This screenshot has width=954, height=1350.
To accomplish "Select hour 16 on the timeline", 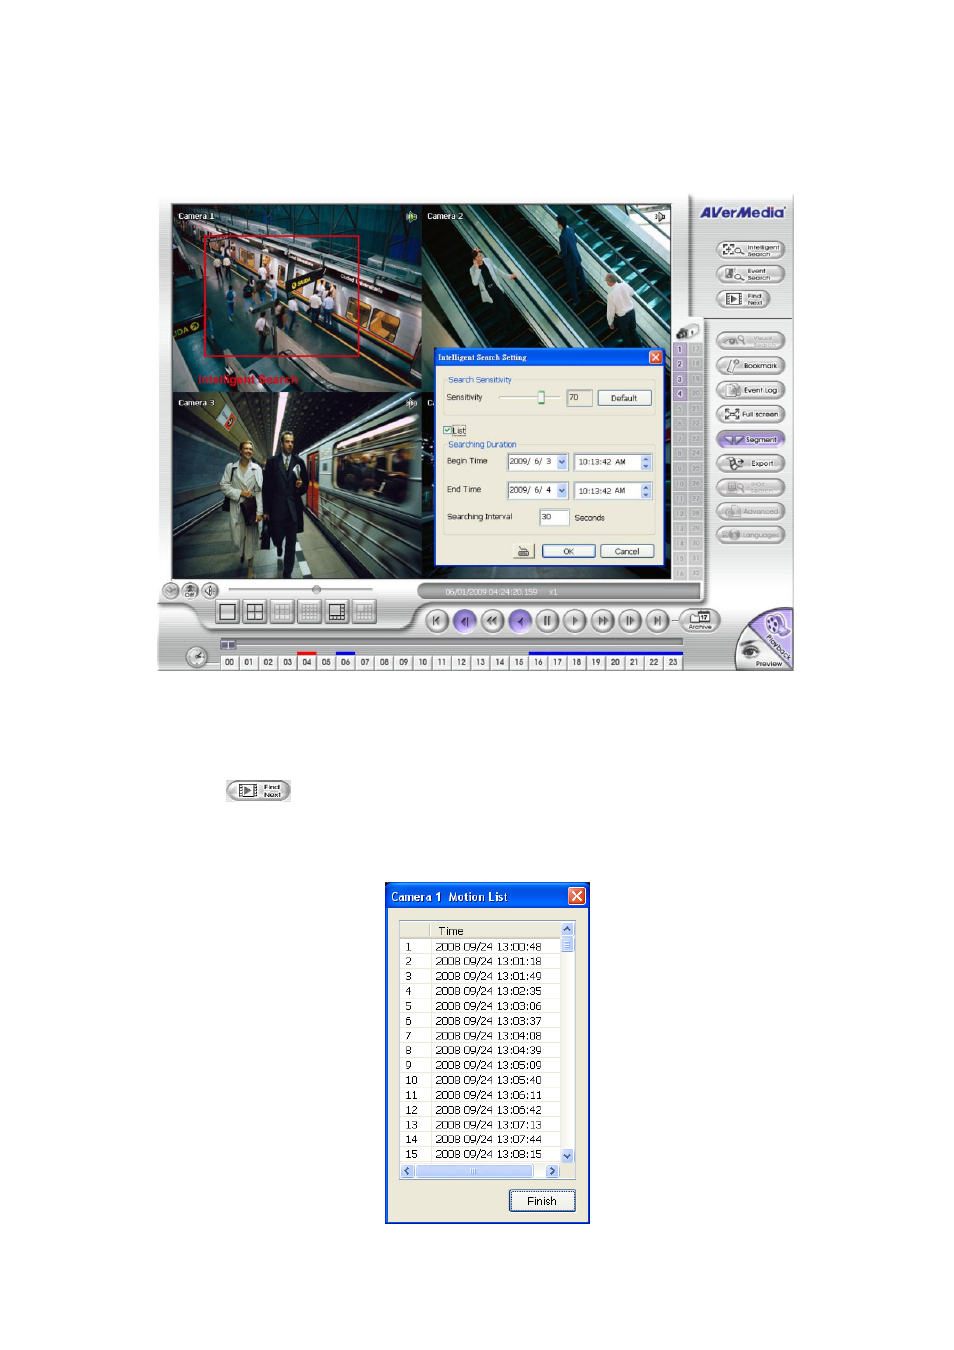I will pos(538,662).
